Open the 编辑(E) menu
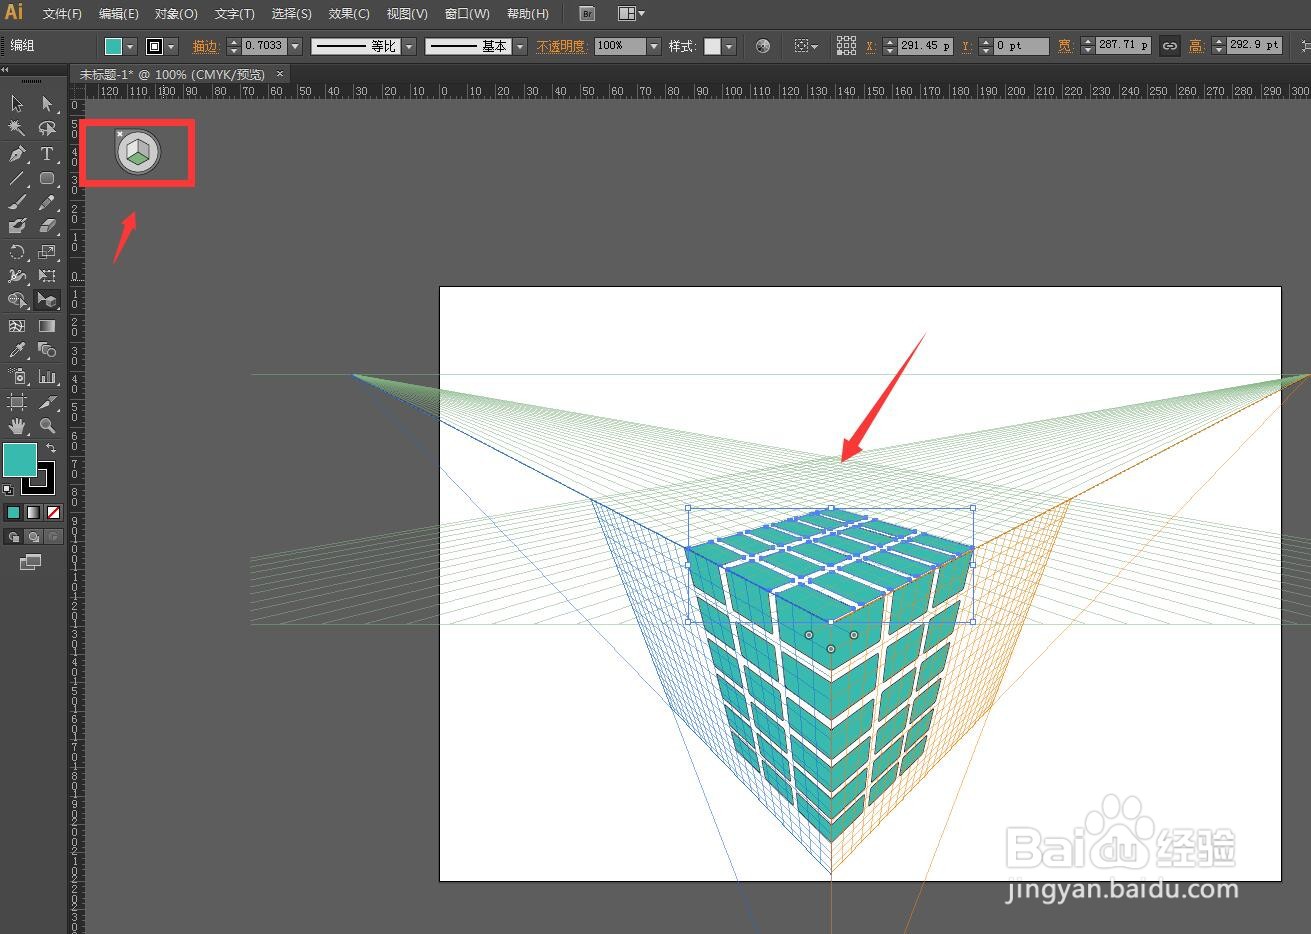This screenshot has width=1311, height=934. pos(119,14)
